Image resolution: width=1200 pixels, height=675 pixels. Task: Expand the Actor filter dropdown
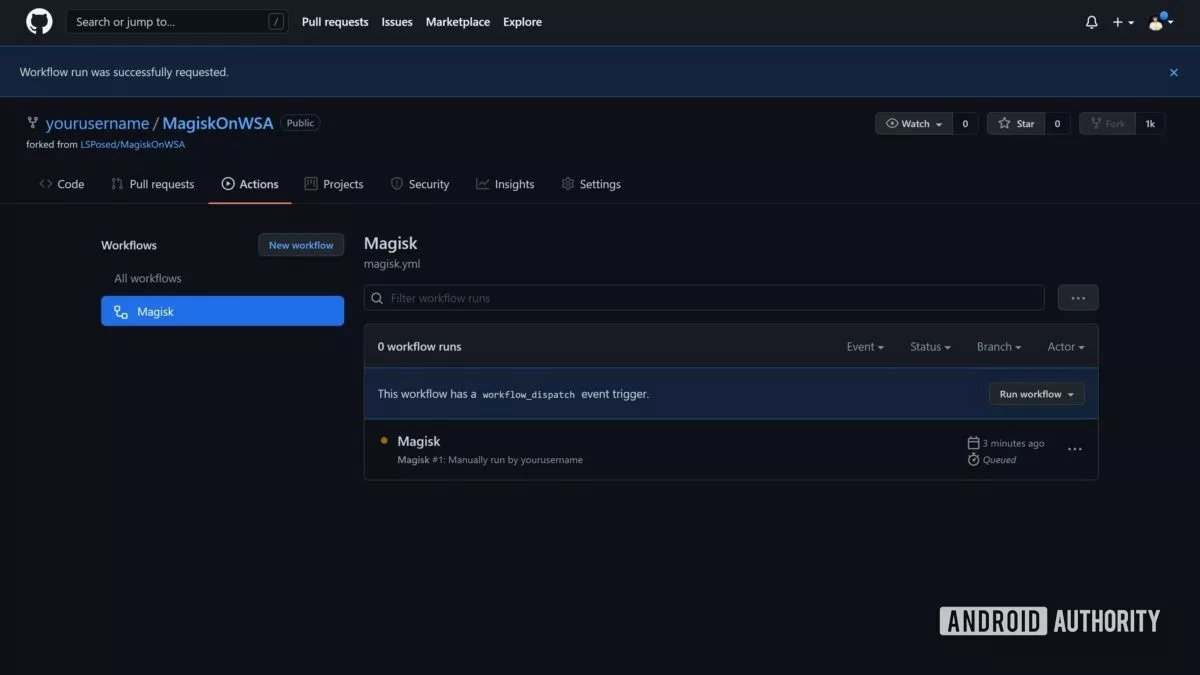tap(1066, 347)
